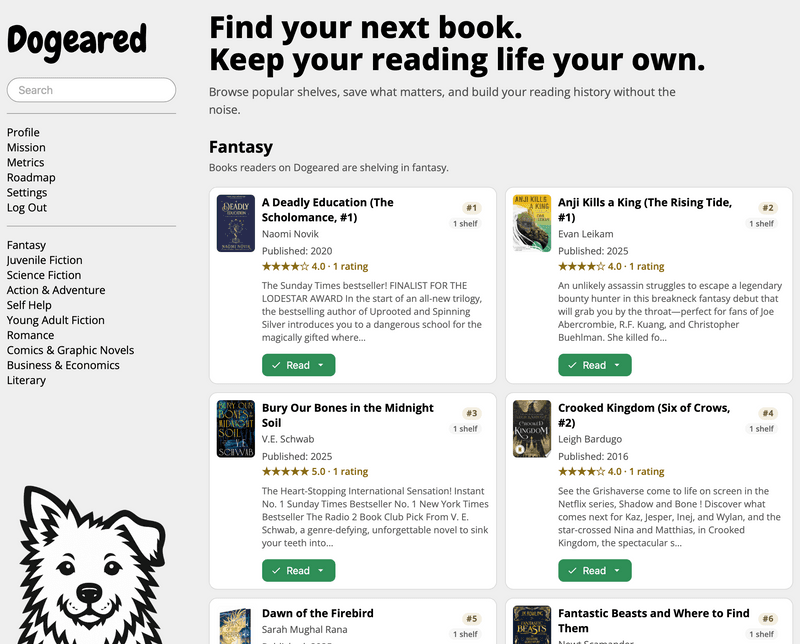Viewport: 800px width, 644px height.
Task: Expand shelf dropdown arrow for Anji Kills a King
Action: pyautogui.click(x=617, y=365)
